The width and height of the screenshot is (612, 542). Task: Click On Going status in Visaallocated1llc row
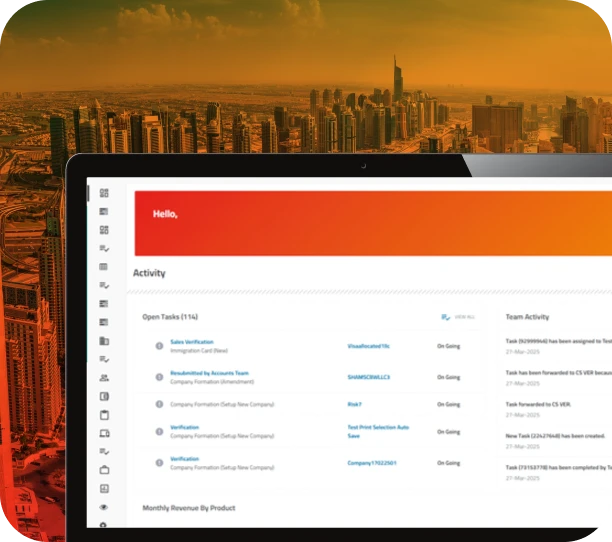(448, 346)
